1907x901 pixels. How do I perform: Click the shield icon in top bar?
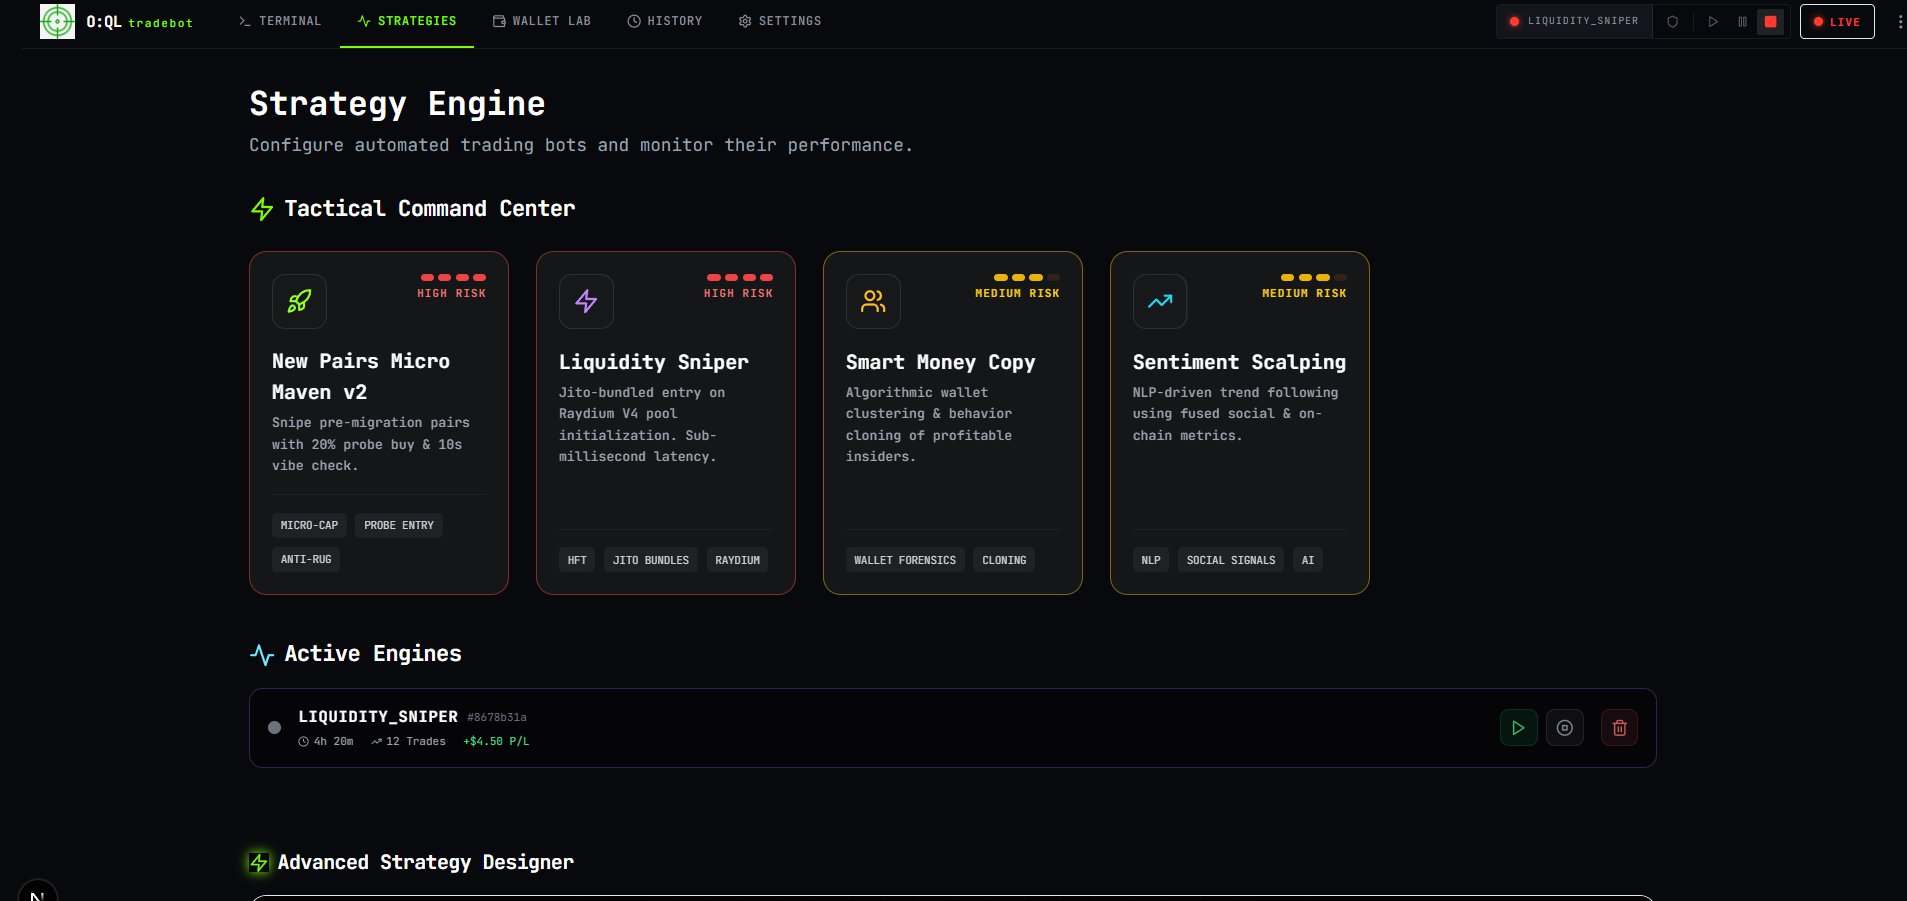1672,21
